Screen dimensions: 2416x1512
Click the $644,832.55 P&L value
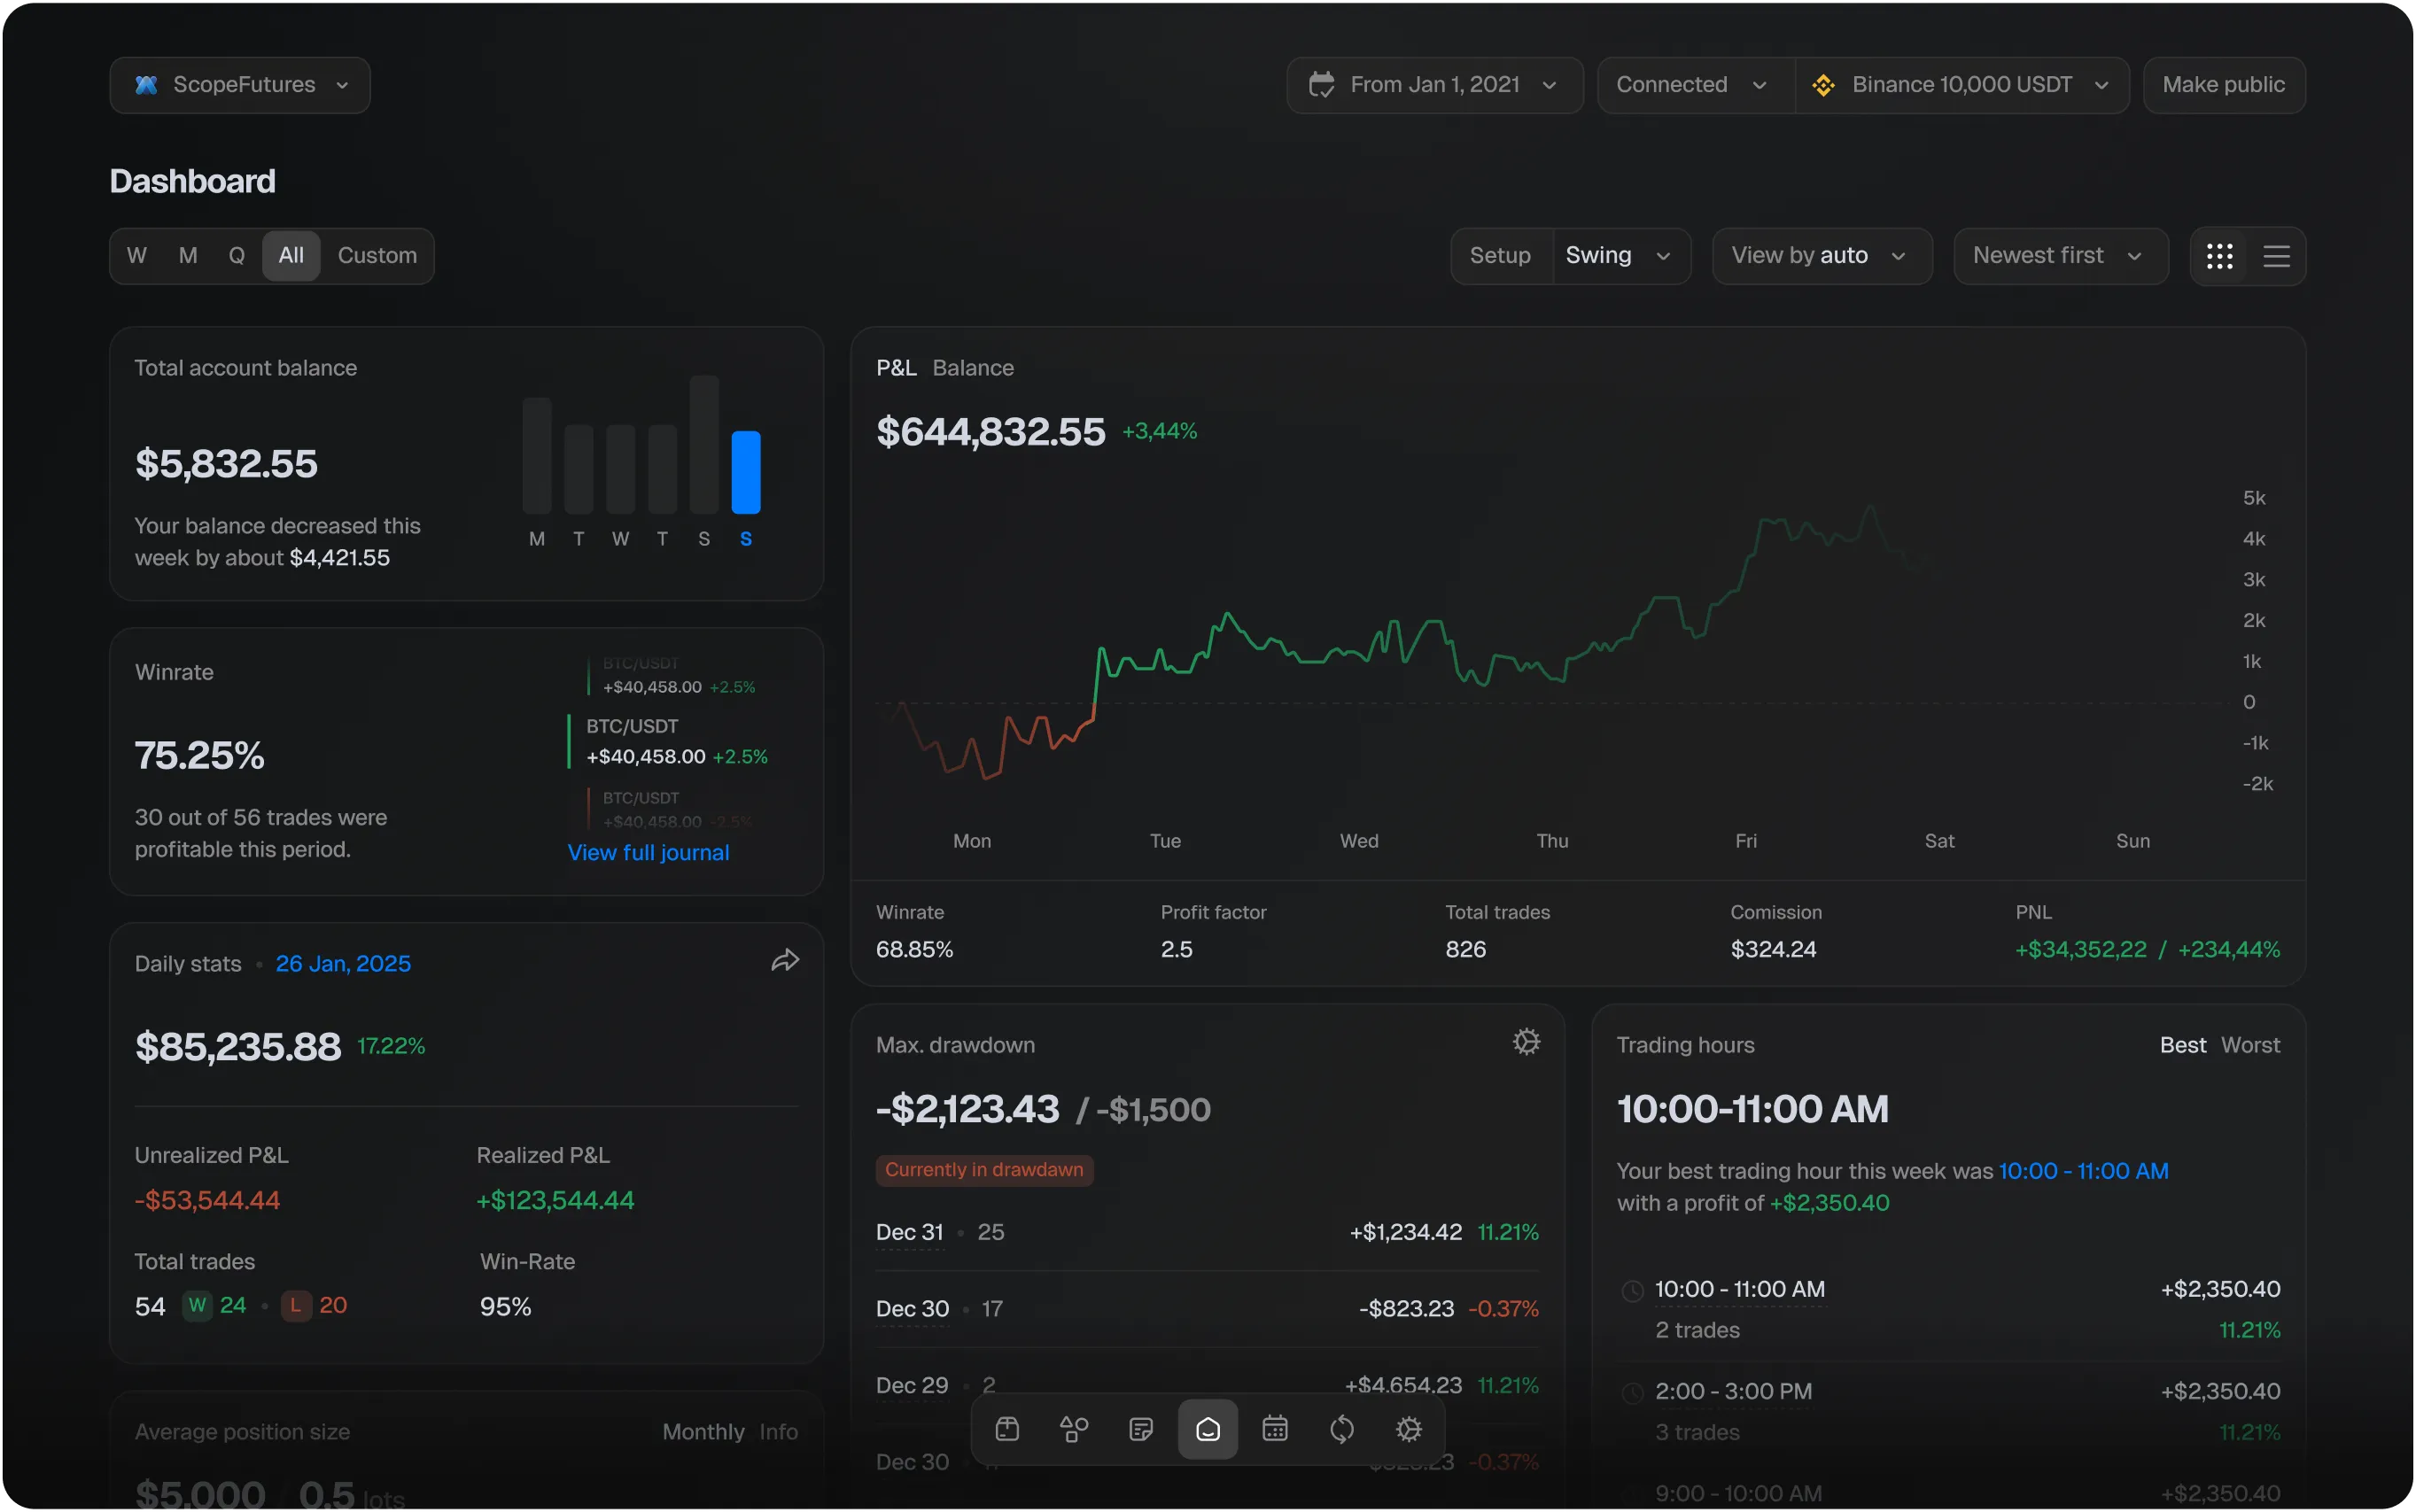(x=991, y=432)
